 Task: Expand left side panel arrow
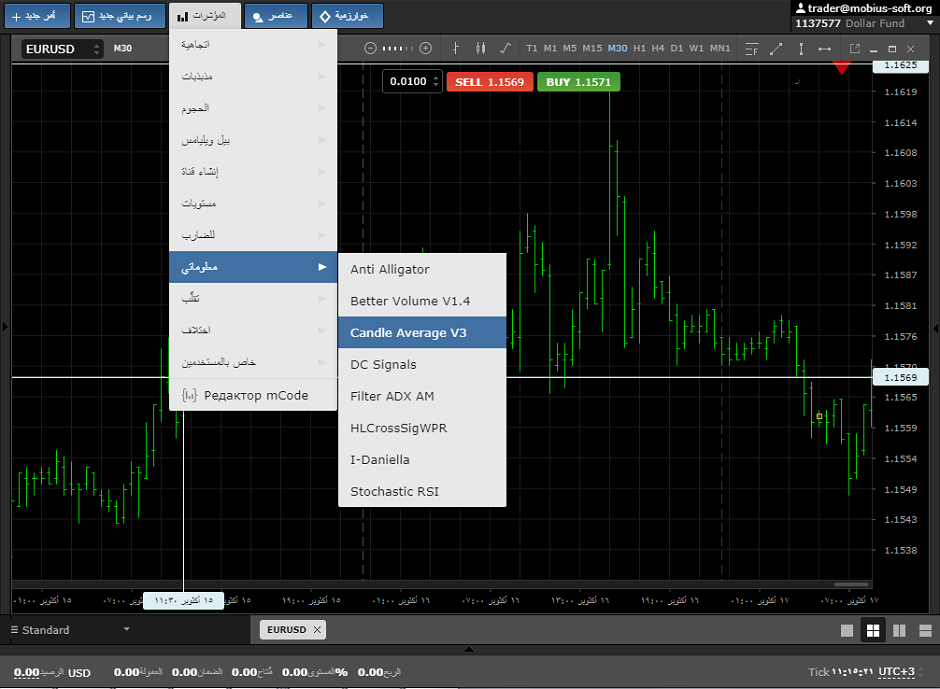tap(5, 327)
